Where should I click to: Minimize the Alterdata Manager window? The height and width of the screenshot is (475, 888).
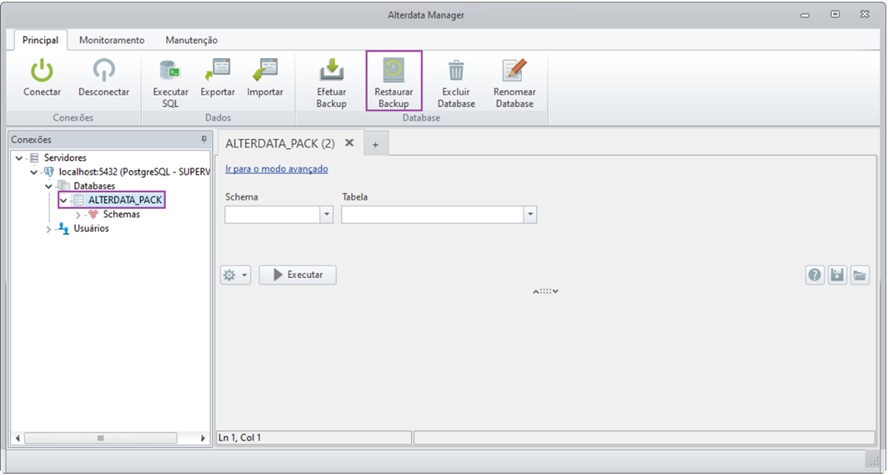tap(805, 15)
